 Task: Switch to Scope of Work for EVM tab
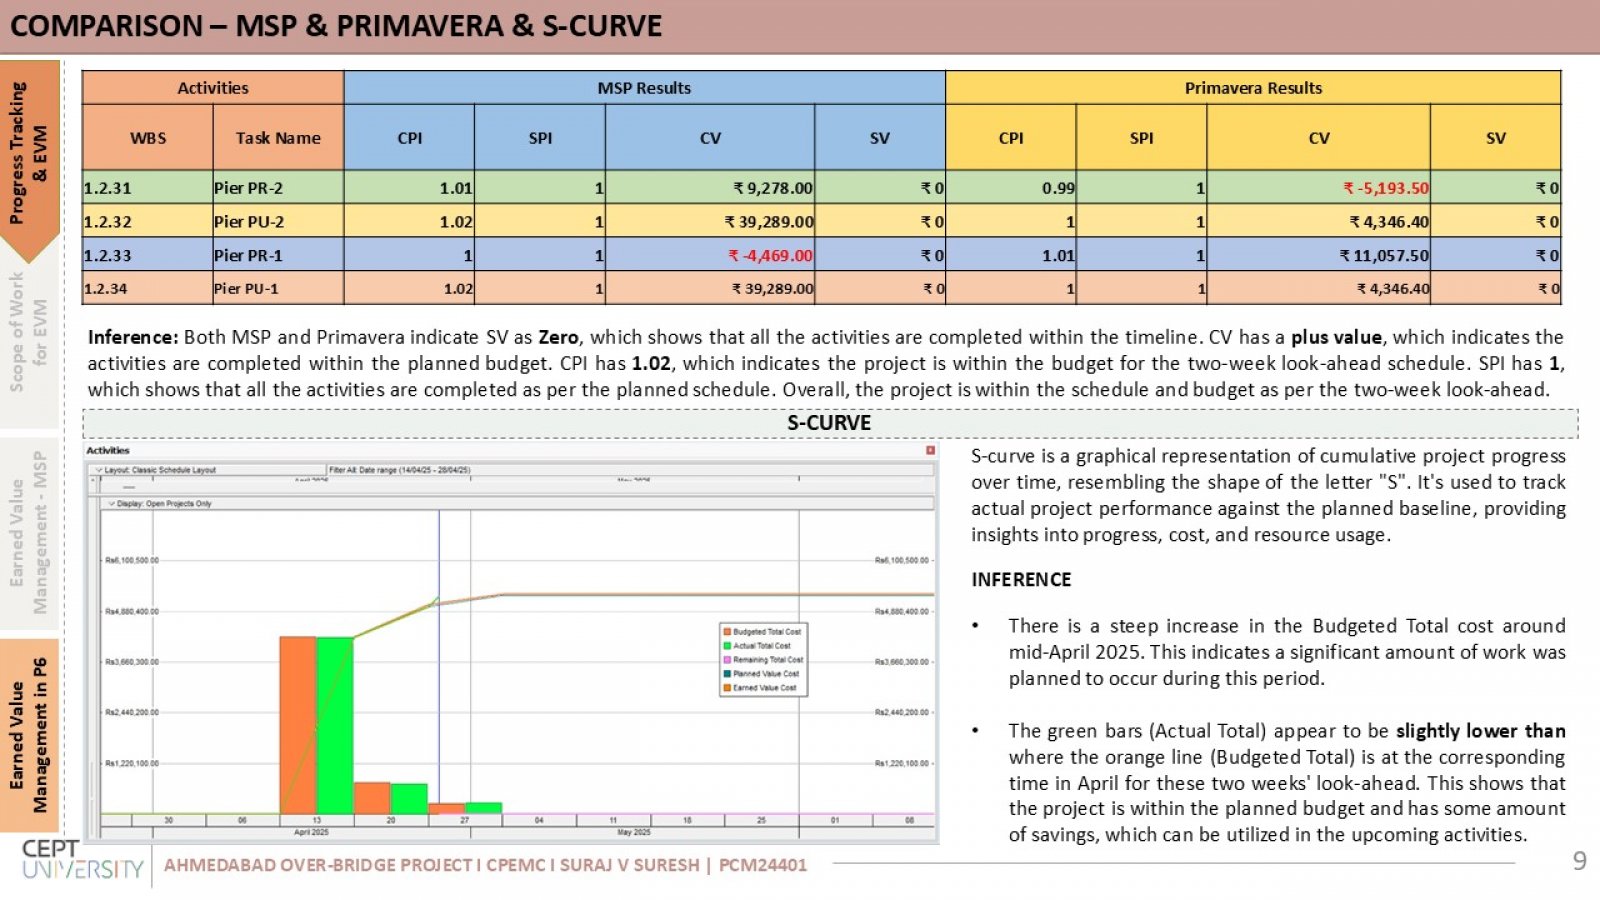coord(28,332)
